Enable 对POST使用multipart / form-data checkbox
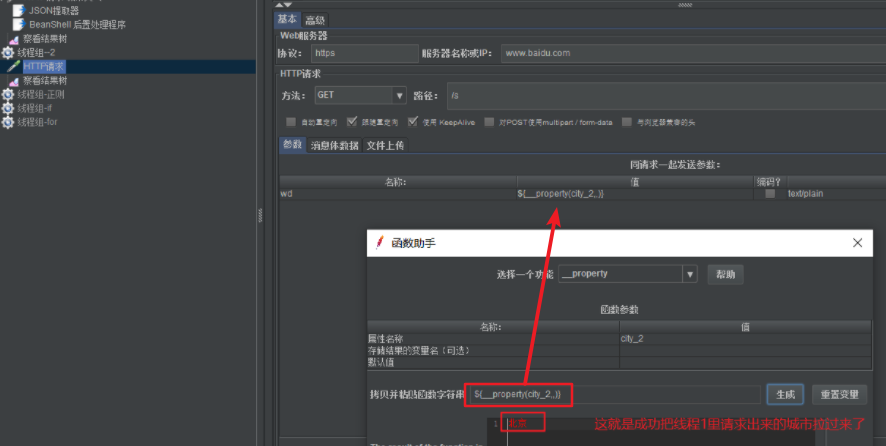The width and height of the screenshot is (886, 446). [x=489, y=122]
